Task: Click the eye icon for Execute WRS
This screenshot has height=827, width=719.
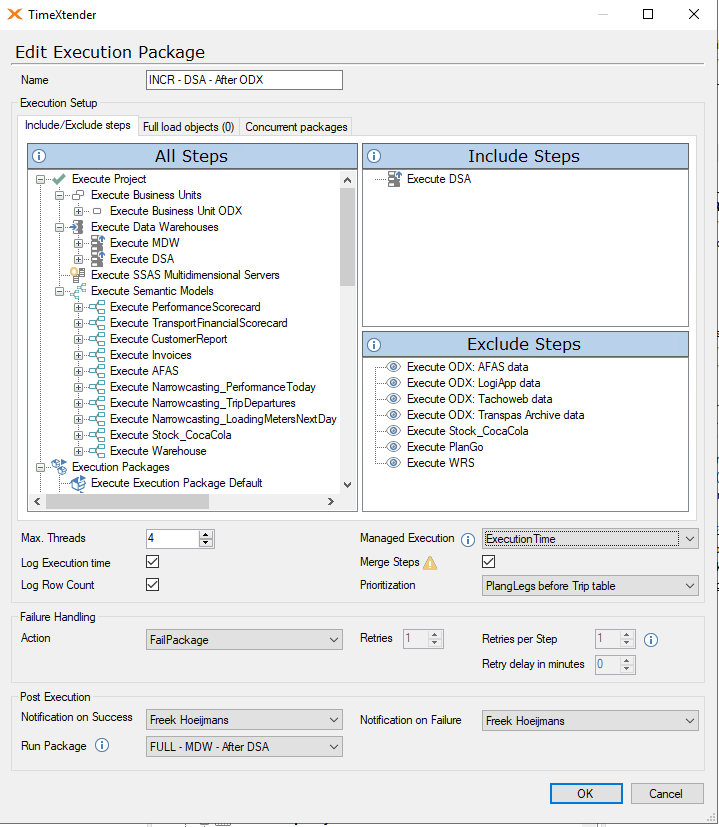Action: coord(394,463)
